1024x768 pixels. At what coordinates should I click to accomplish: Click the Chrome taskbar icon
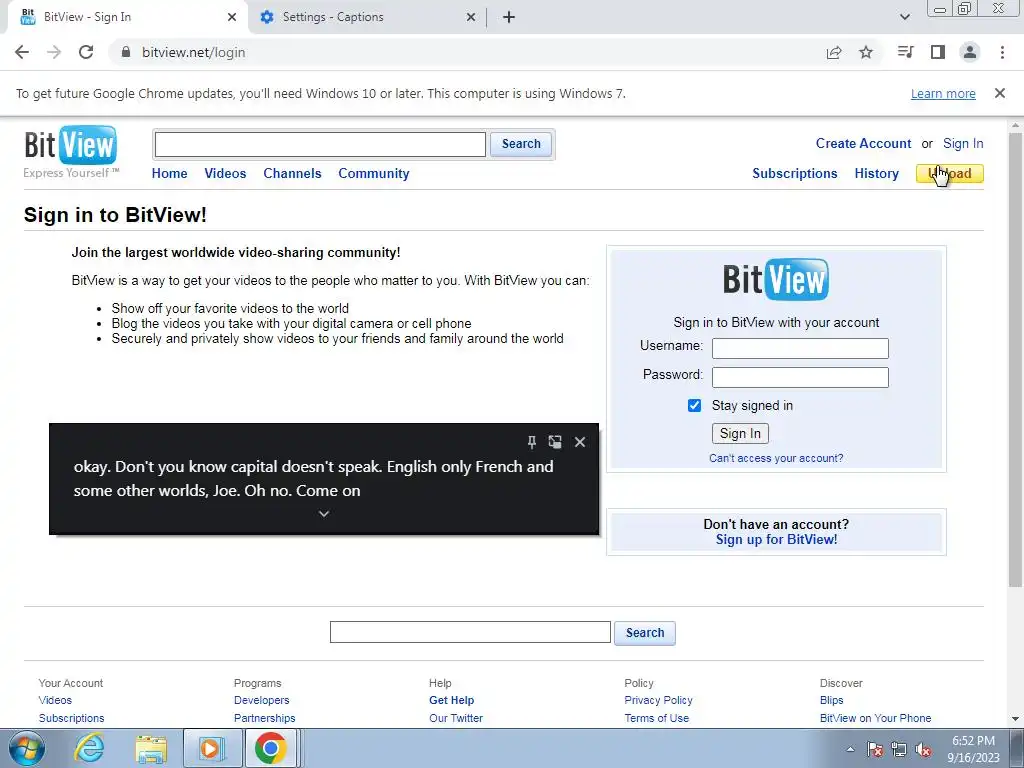click(271, 749)
